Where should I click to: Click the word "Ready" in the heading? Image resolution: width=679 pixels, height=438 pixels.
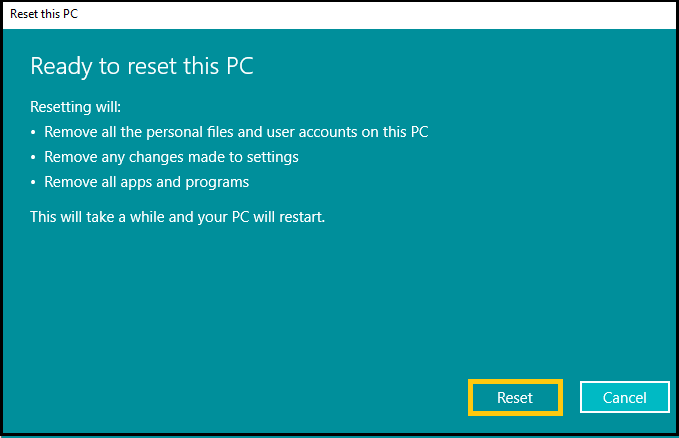(58, 66)
